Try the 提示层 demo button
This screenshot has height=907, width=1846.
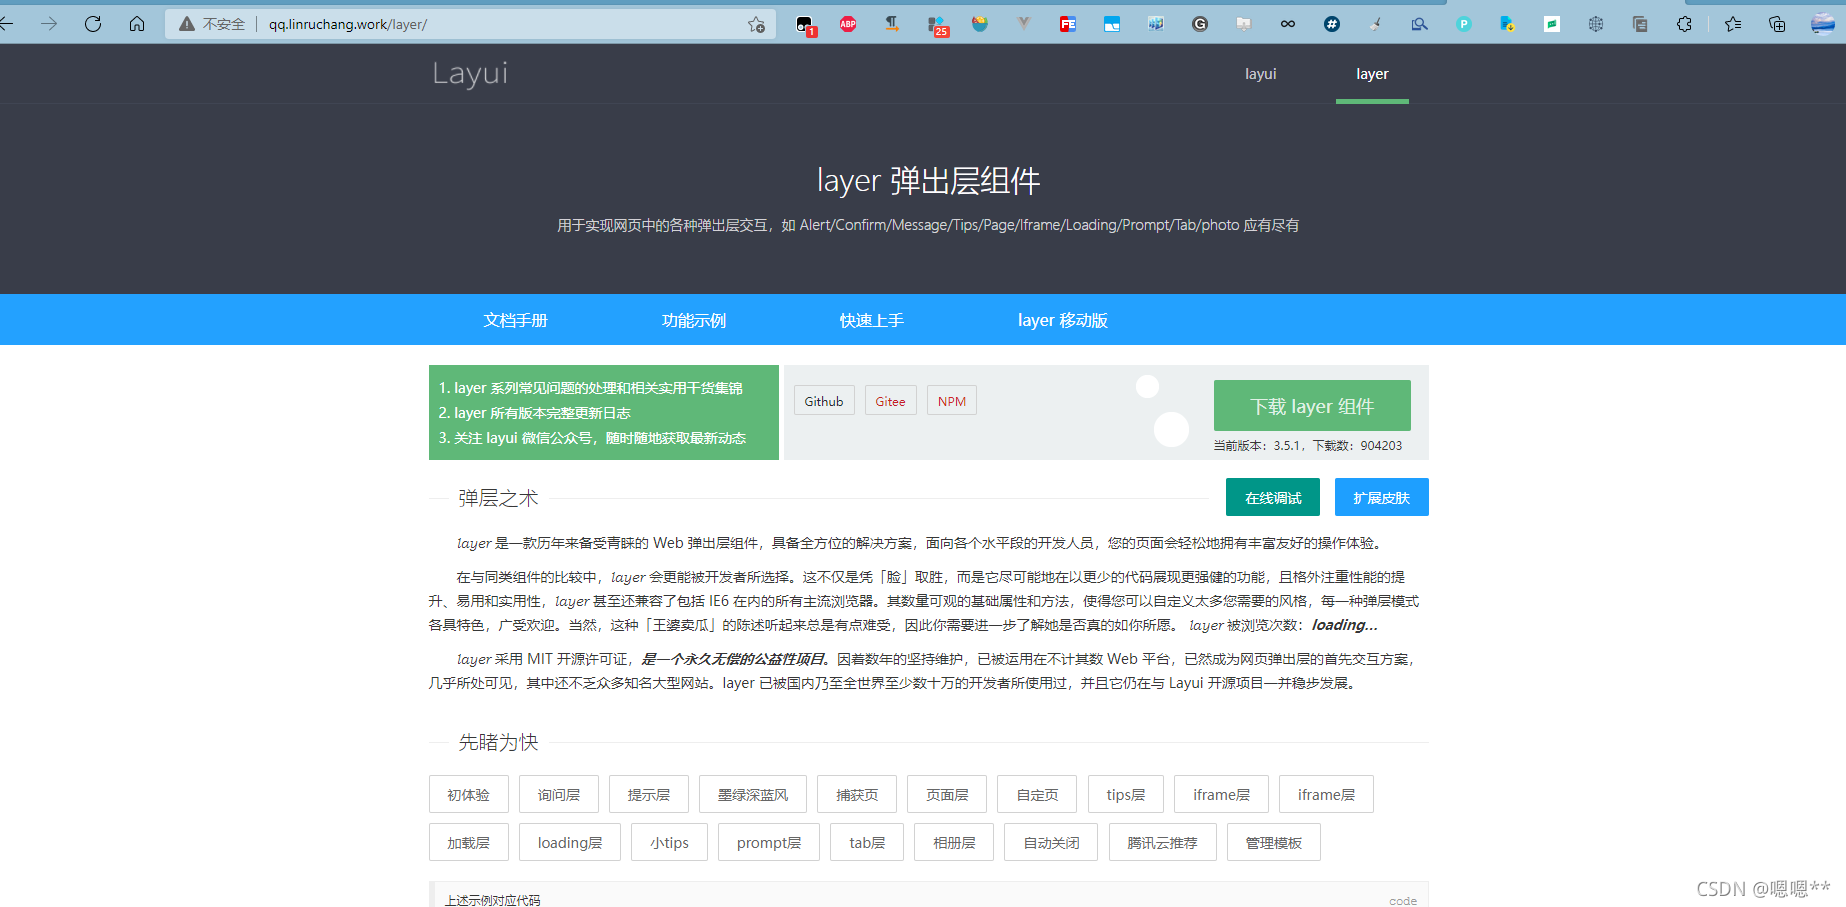pos(649,794)
